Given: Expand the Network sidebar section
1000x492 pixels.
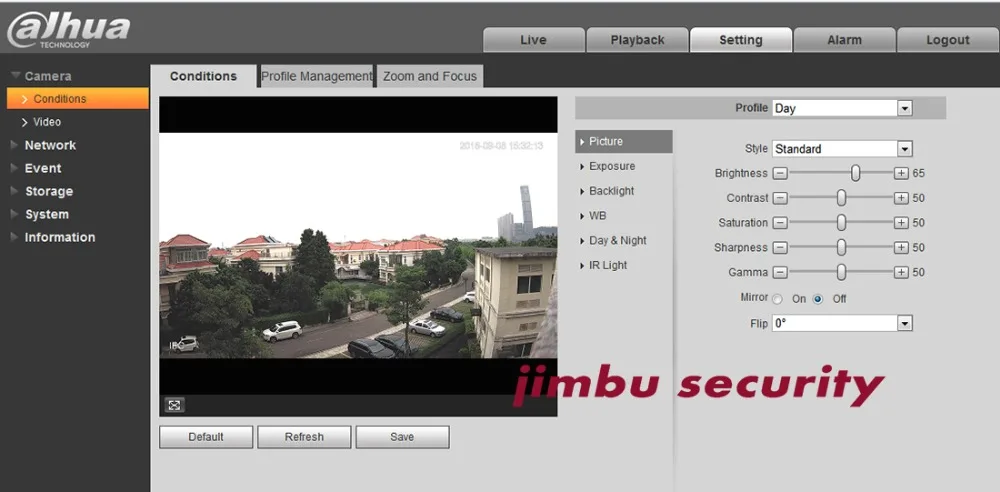Looking at the screenshot, I should (x=43, y=145).
